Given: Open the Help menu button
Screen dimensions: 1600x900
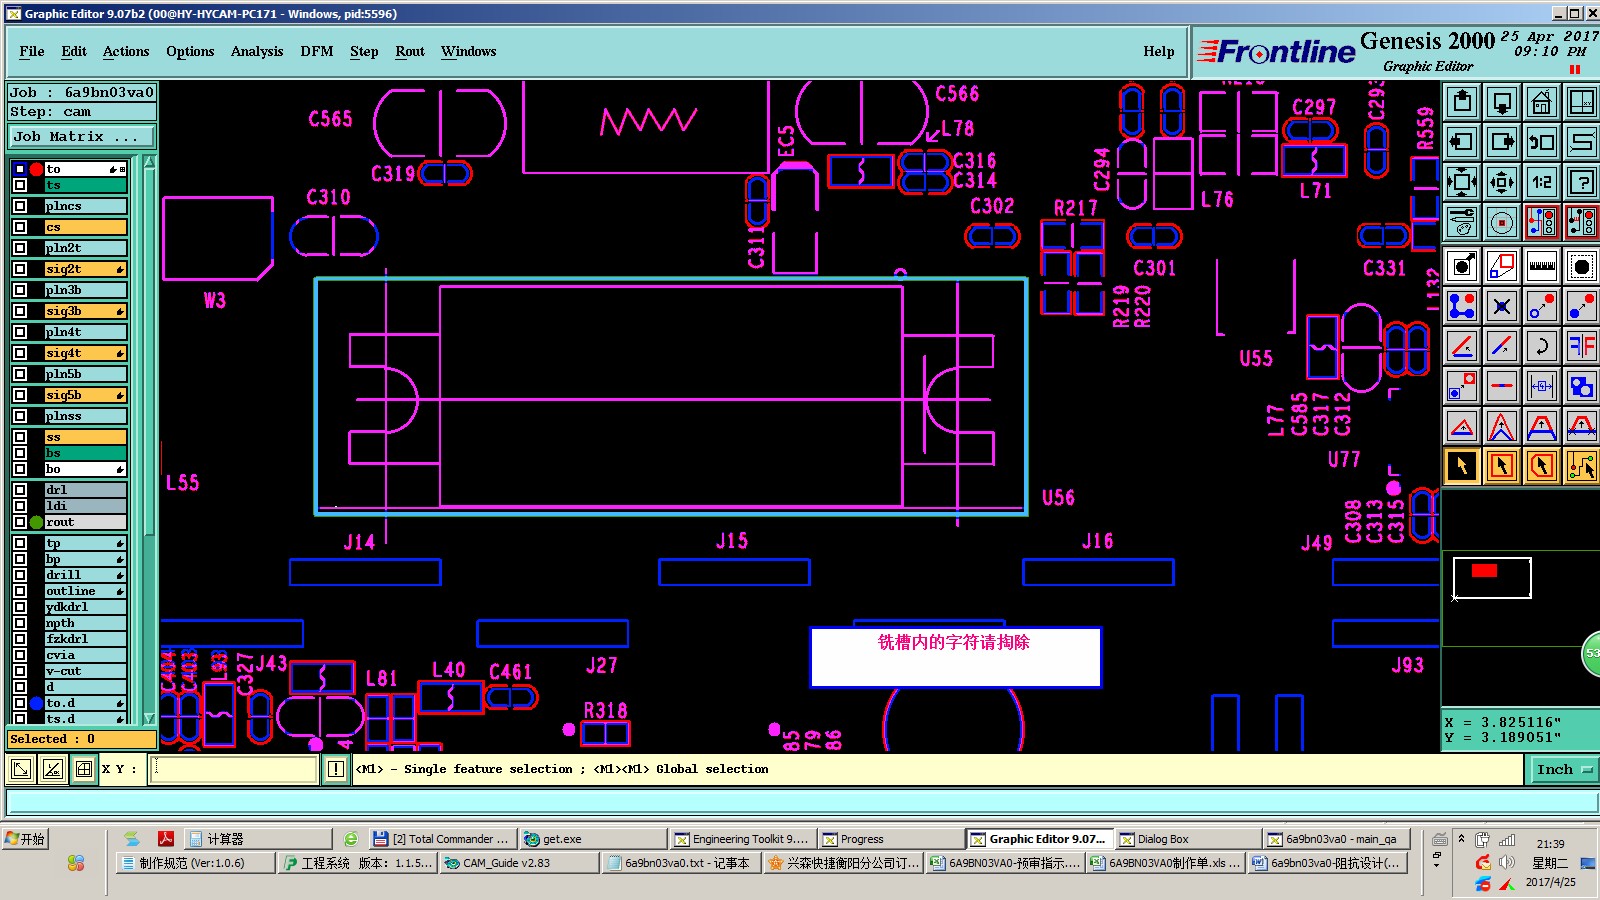Looking at the screenshot, I should coord(1159,51).
